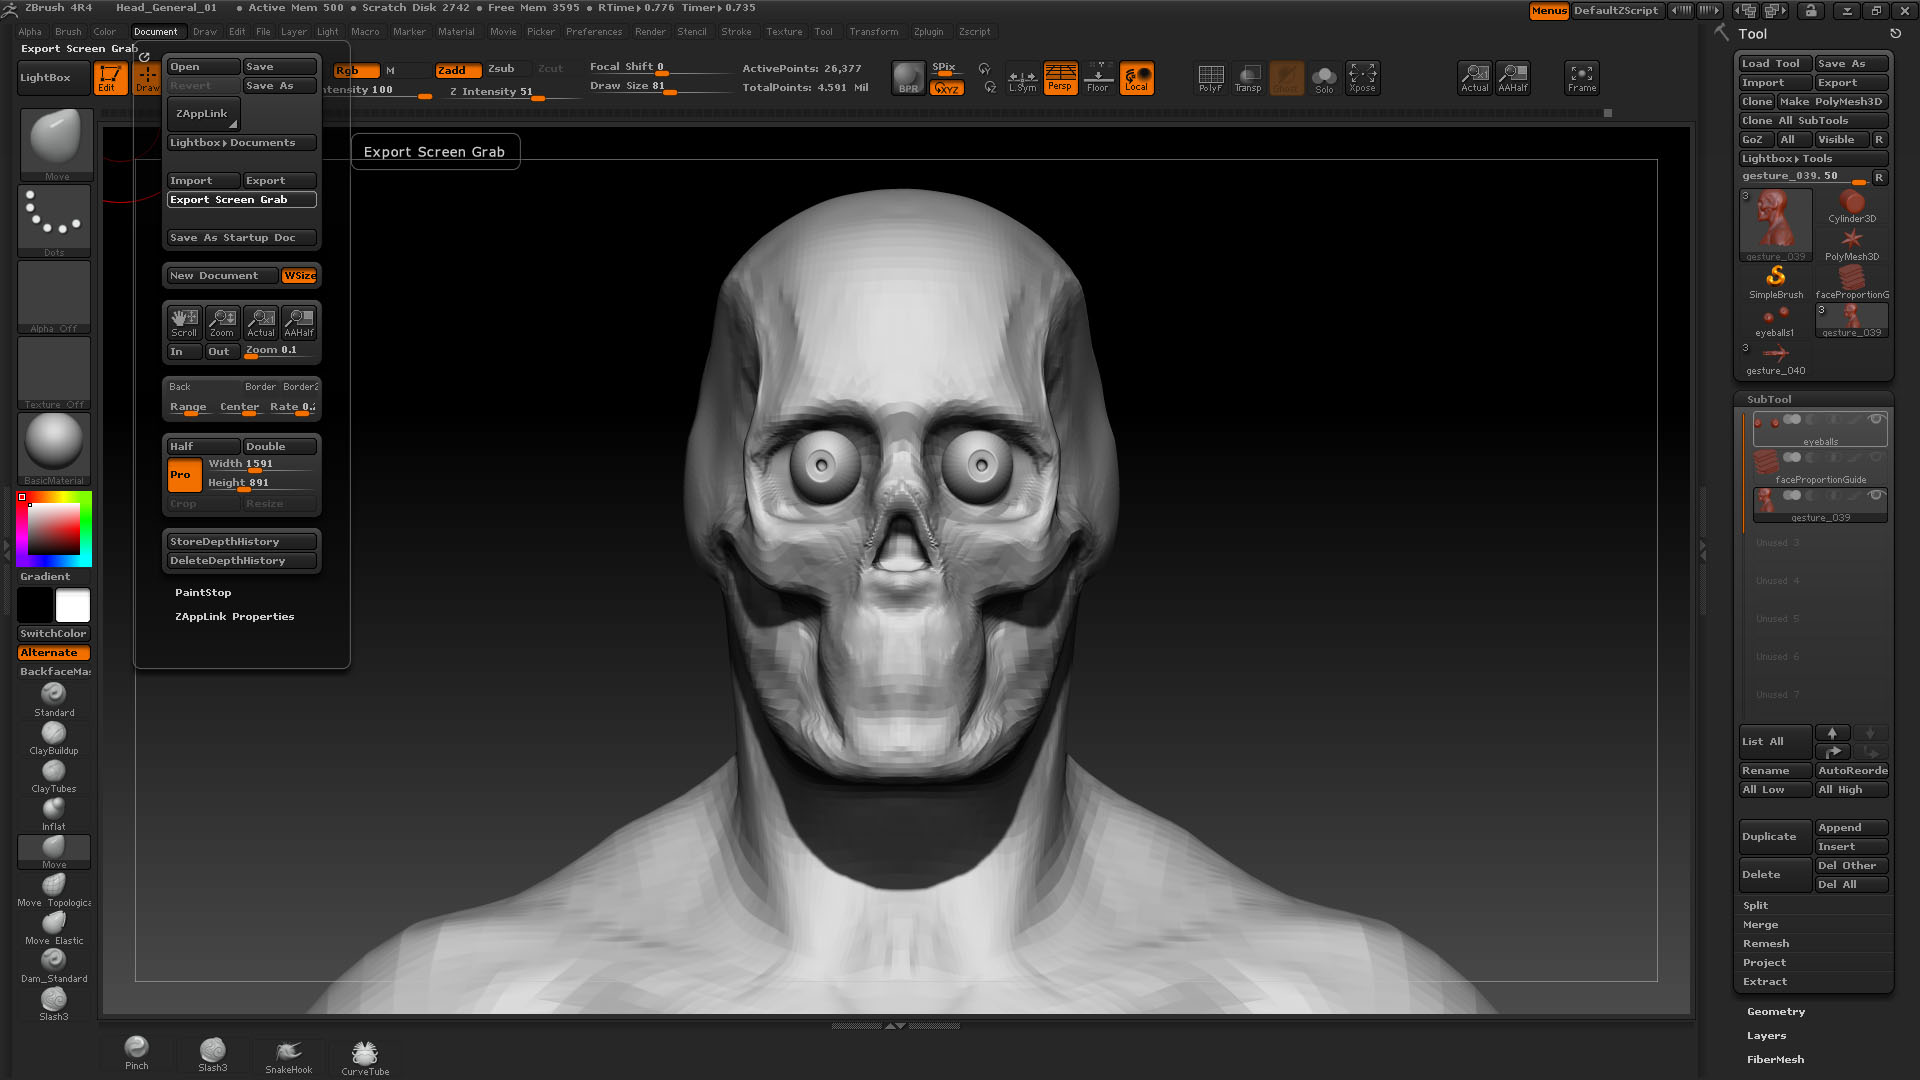Open the Zplugin menu
1920x1080 pixels.
[928, 32]
